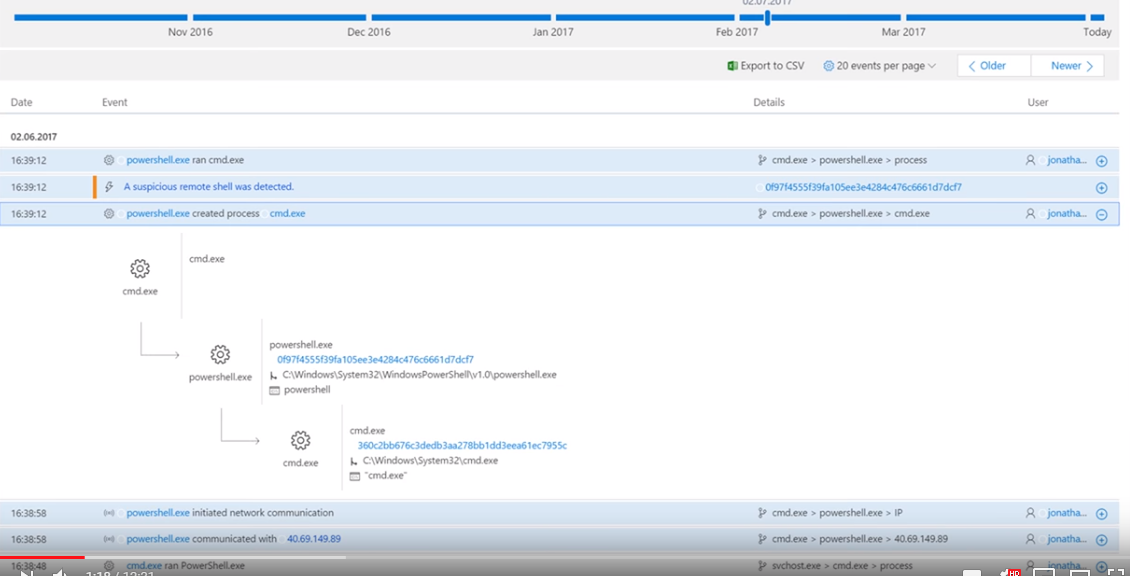The height and width of the screenshot is (576, 1130).
Task: Click the powershell.exe path text in process tree
Action: (x=419, y=375)
